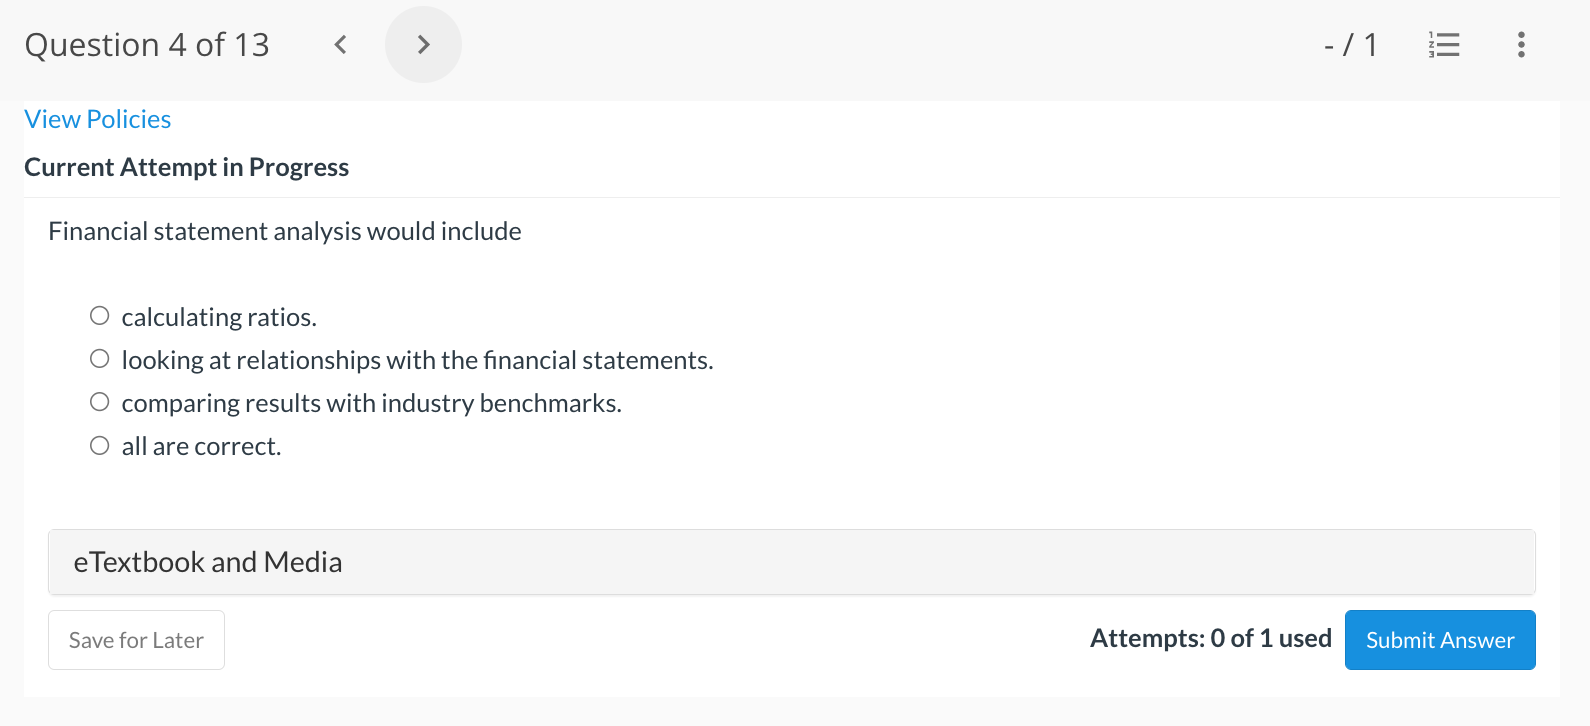
Task: Click the 'Question 4 of 13' header
Action: tap(147, 44)
